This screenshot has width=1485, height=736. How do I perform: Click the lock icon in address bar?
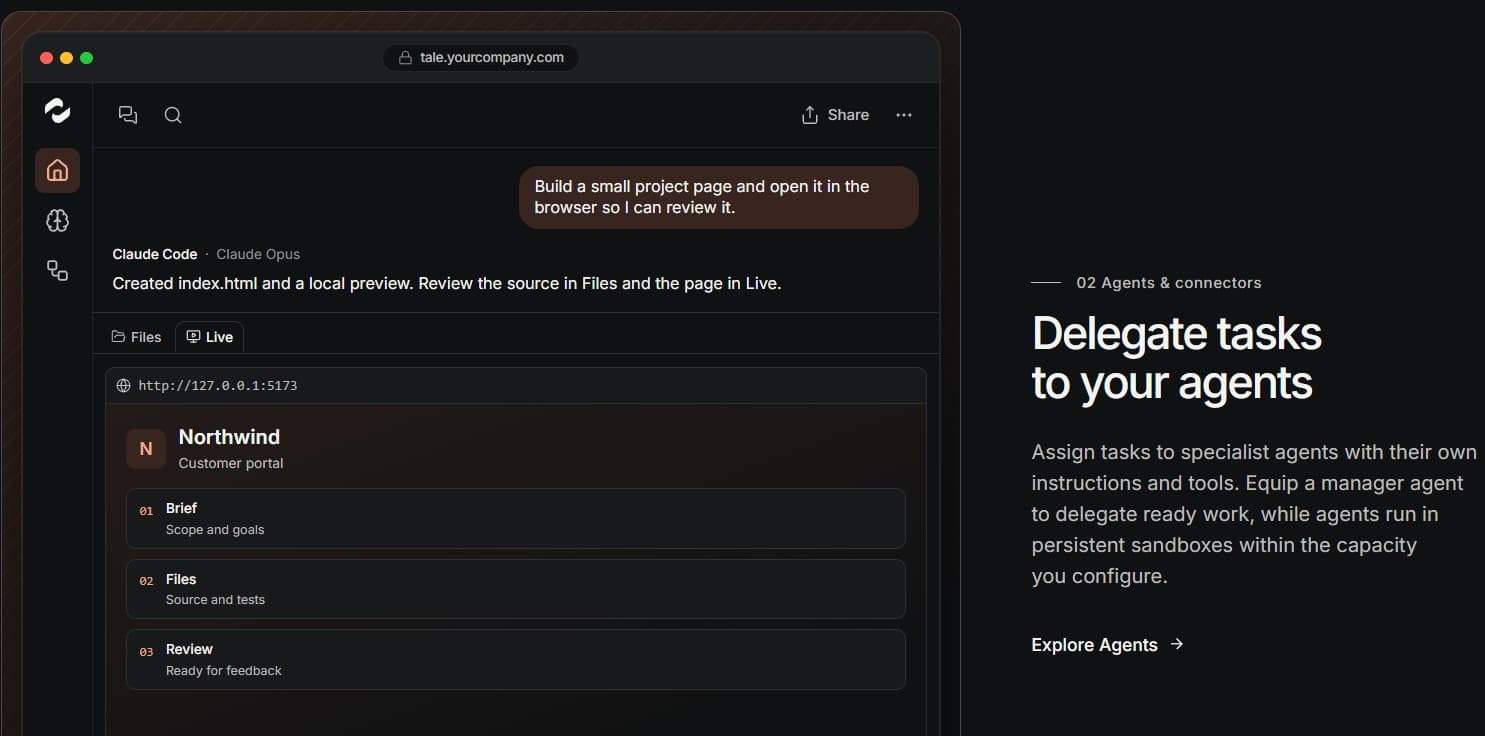405,58
